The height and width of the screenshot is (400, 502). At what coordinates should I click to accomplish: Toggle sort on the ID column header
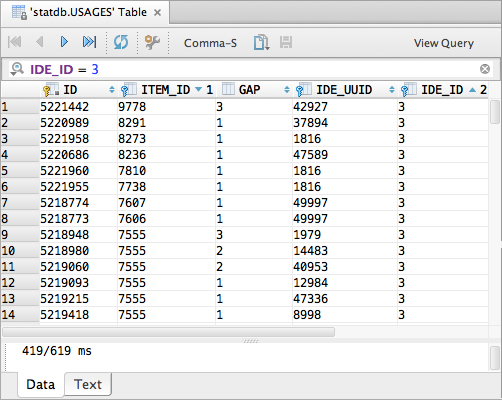(x=112, y=90)
